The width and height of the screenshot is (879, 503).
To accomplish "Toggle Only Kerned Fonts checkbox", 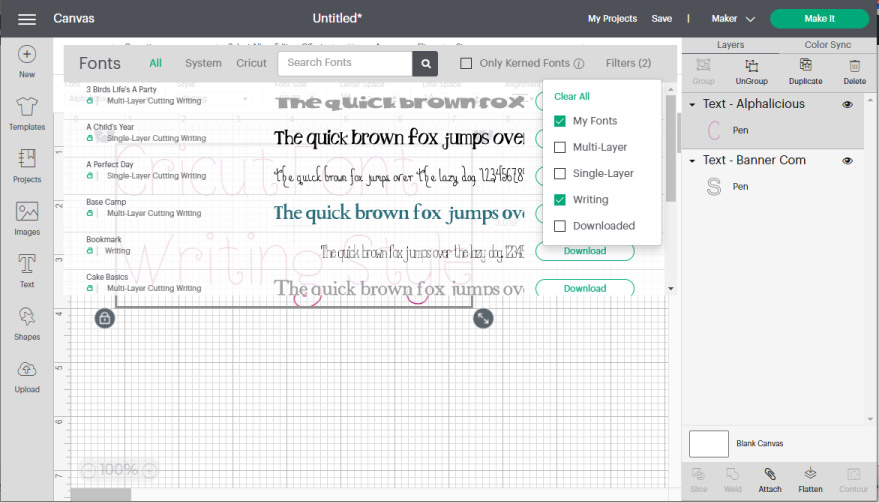I will coord(466,64).
